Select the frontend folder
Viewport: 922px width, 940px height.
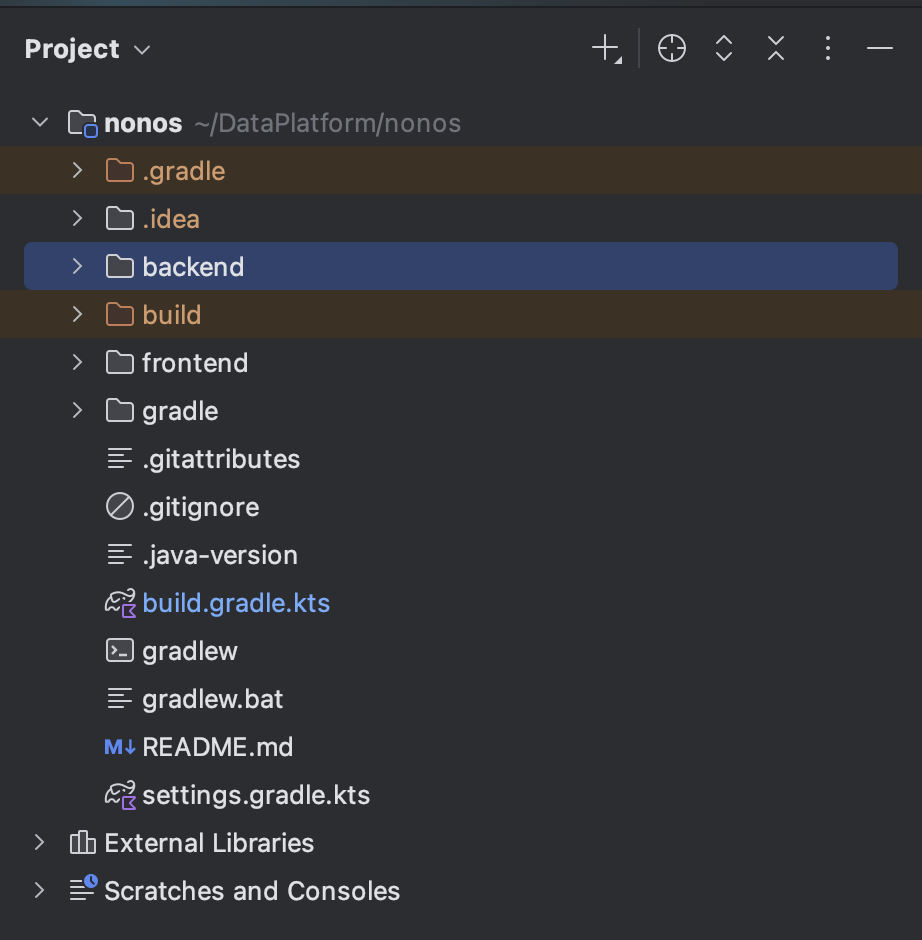click(x=460, y=363)
